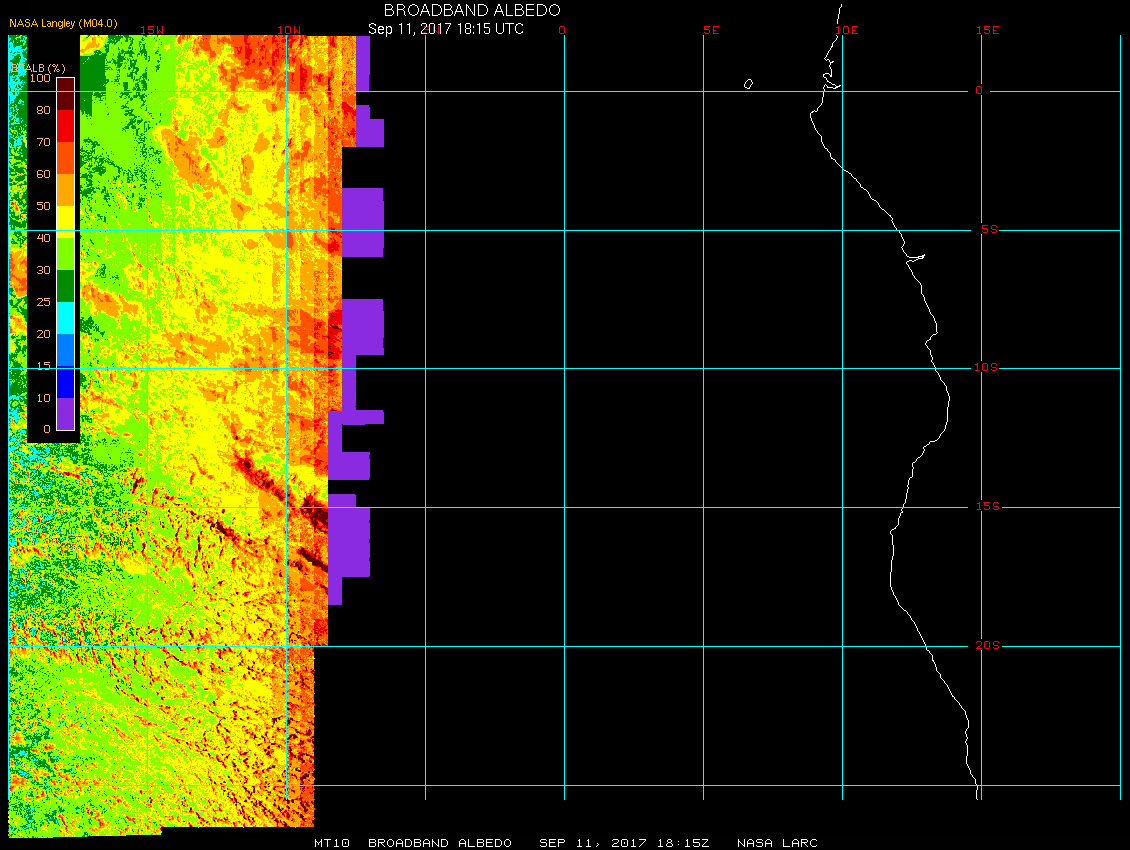The image size is (1130, 850).
Task: Click the purple 0–10% legend swatch
Action: (65, 414)
